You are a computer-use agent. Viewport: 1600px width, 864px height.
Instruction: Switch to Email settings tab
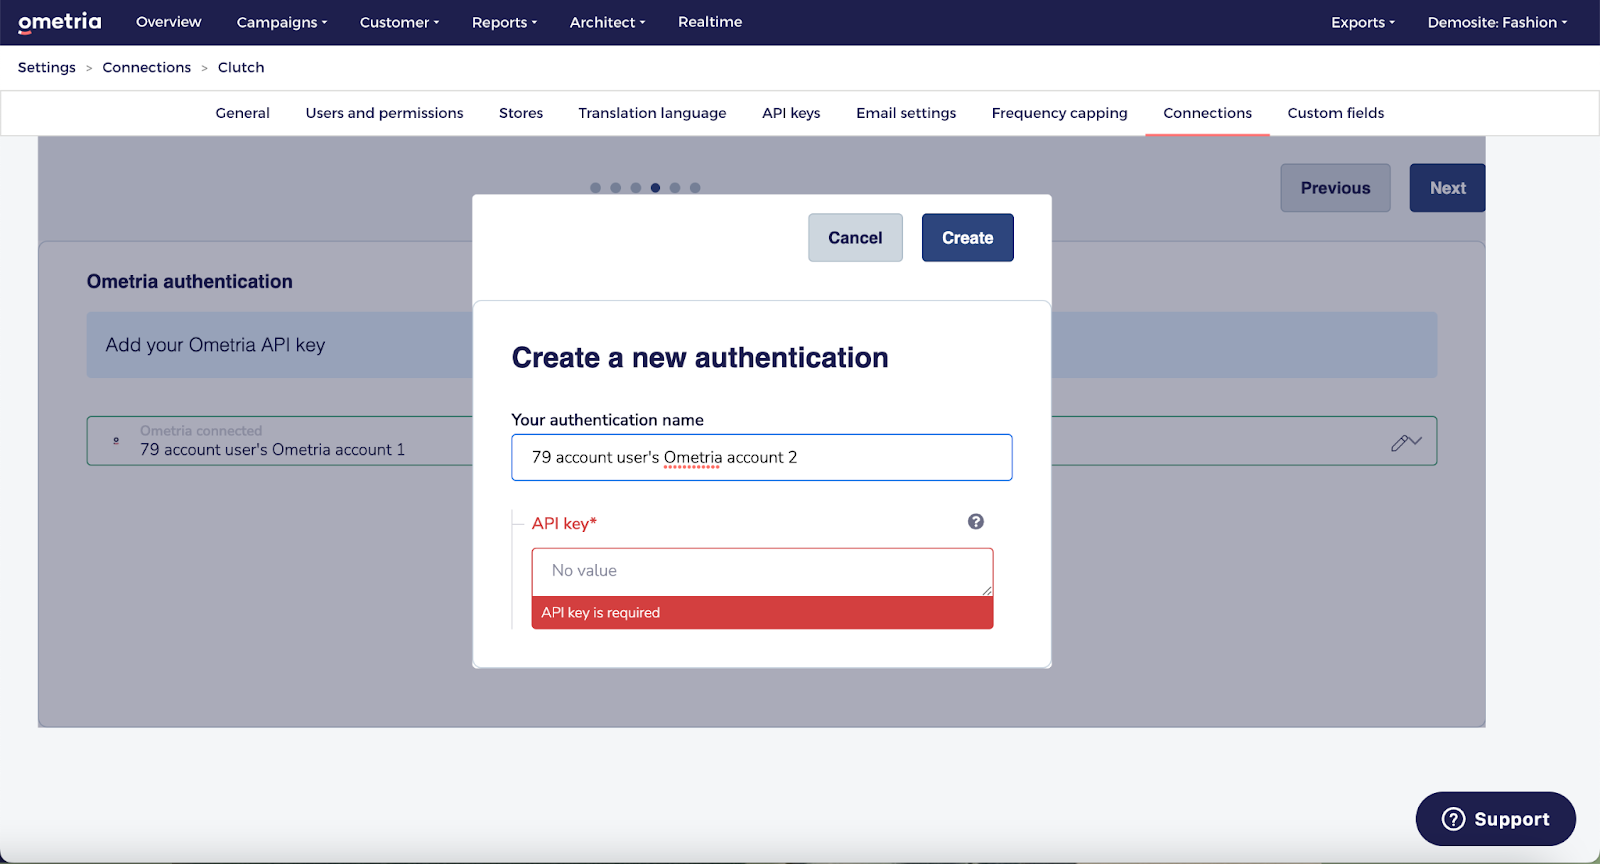pos(906,113)
